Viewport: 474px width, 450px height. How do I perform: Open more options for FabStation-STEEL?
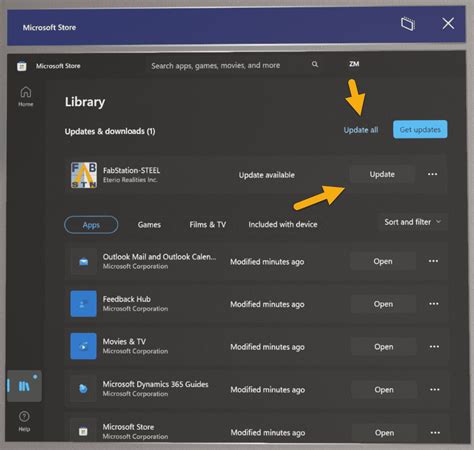(x=432, y=174)
